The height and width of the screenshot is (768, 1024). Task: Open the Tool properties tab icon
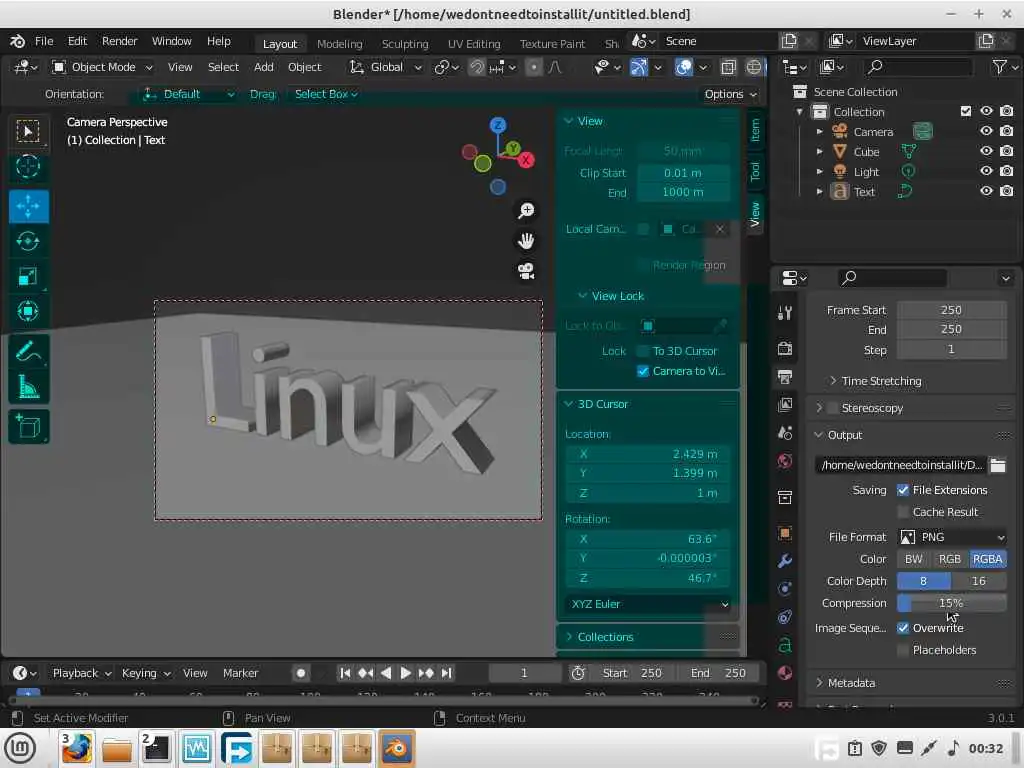tap(785, 313)
